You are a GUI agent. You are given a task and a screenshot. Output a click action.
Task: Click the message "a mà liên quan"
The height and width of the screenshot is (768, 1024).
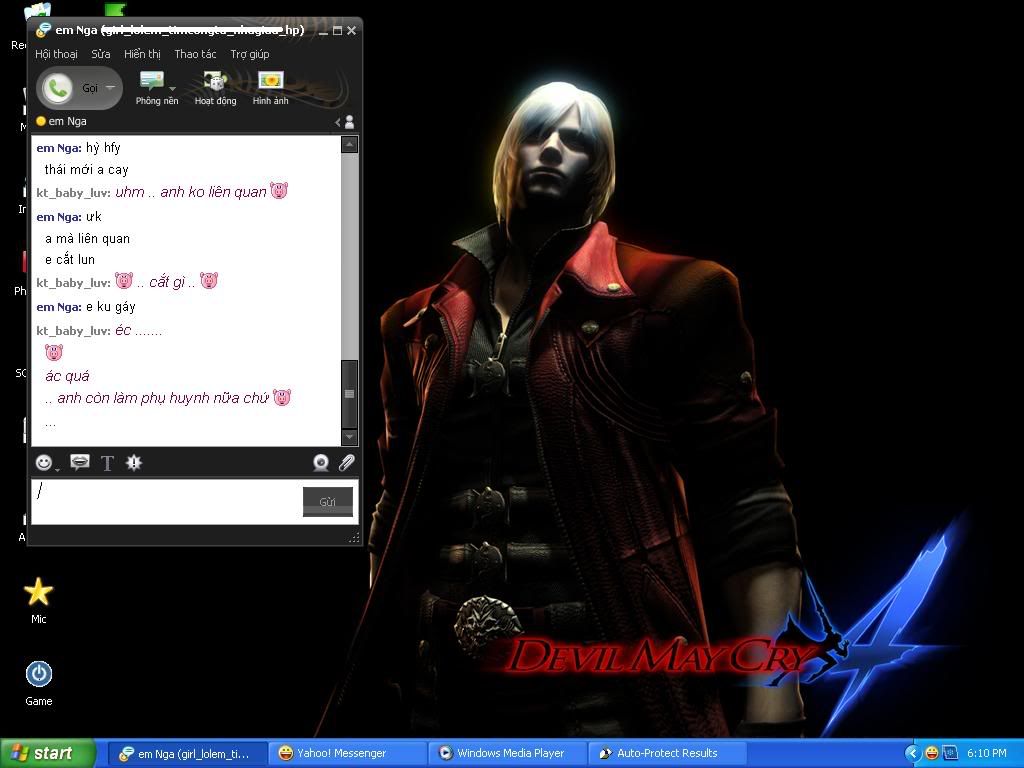coord(88,238)
